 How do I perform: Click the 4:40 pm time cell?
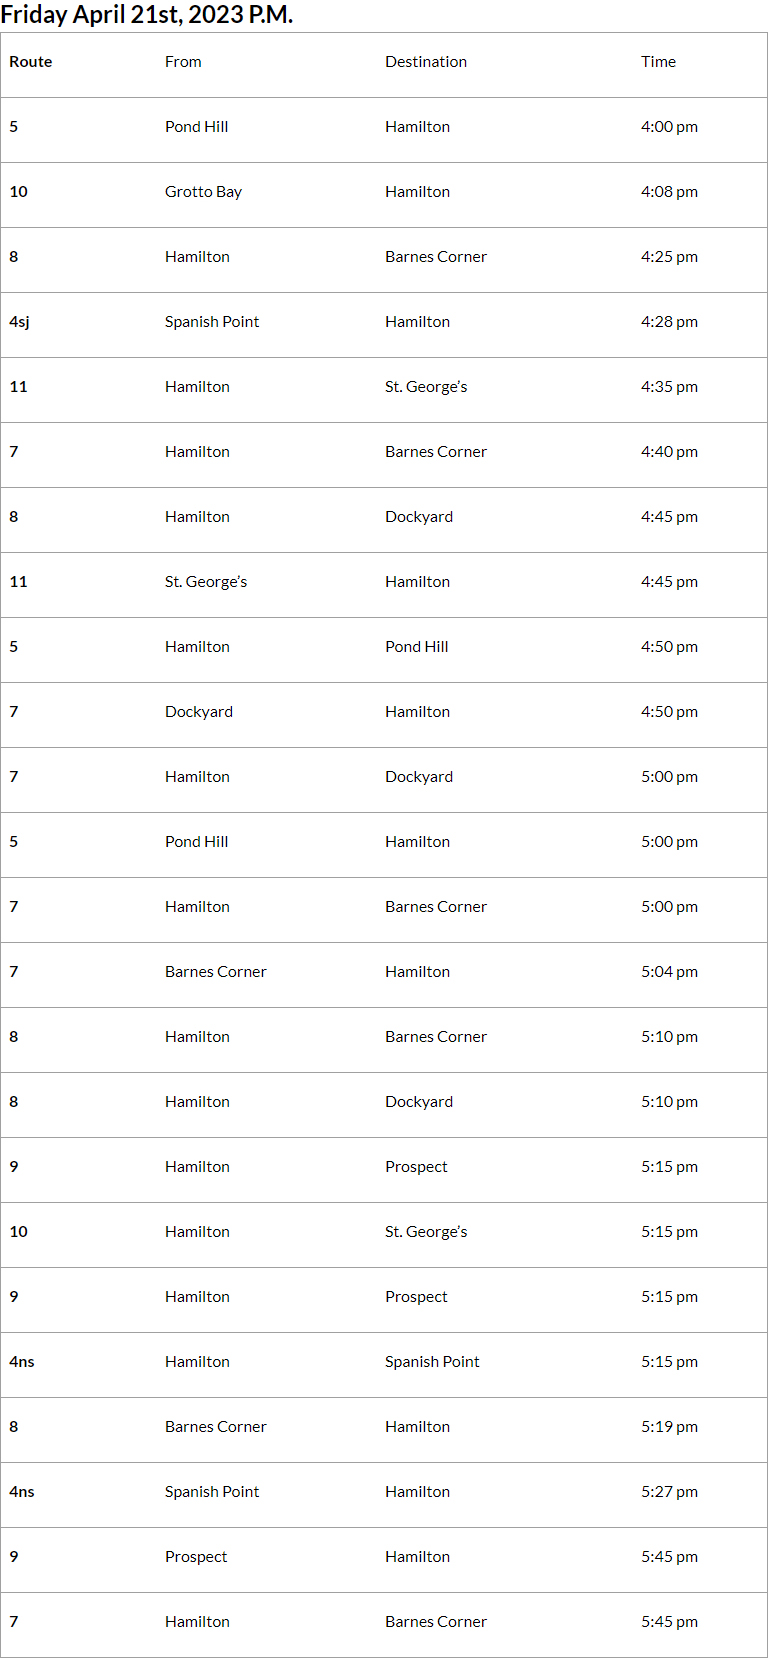(x=669, y=452)
